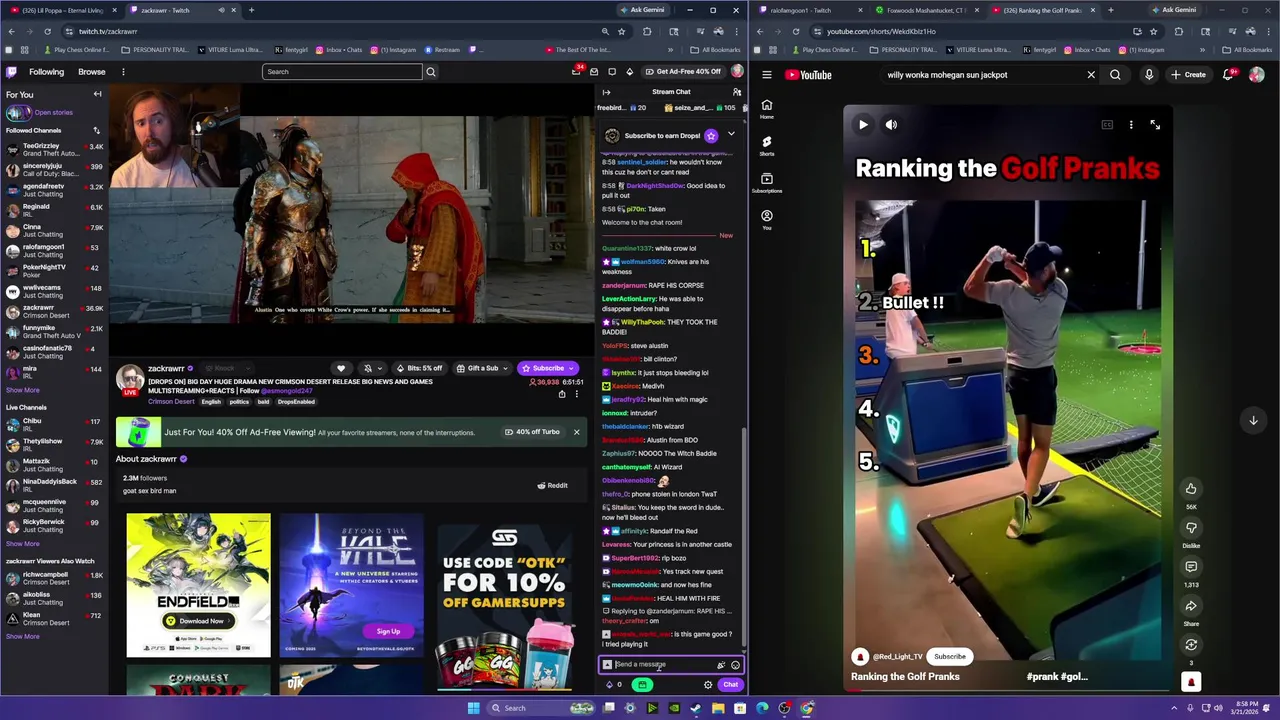Toggle captions on the YouTube Short
This screenshot has width=1280, height=720.
coord(1107,125)
